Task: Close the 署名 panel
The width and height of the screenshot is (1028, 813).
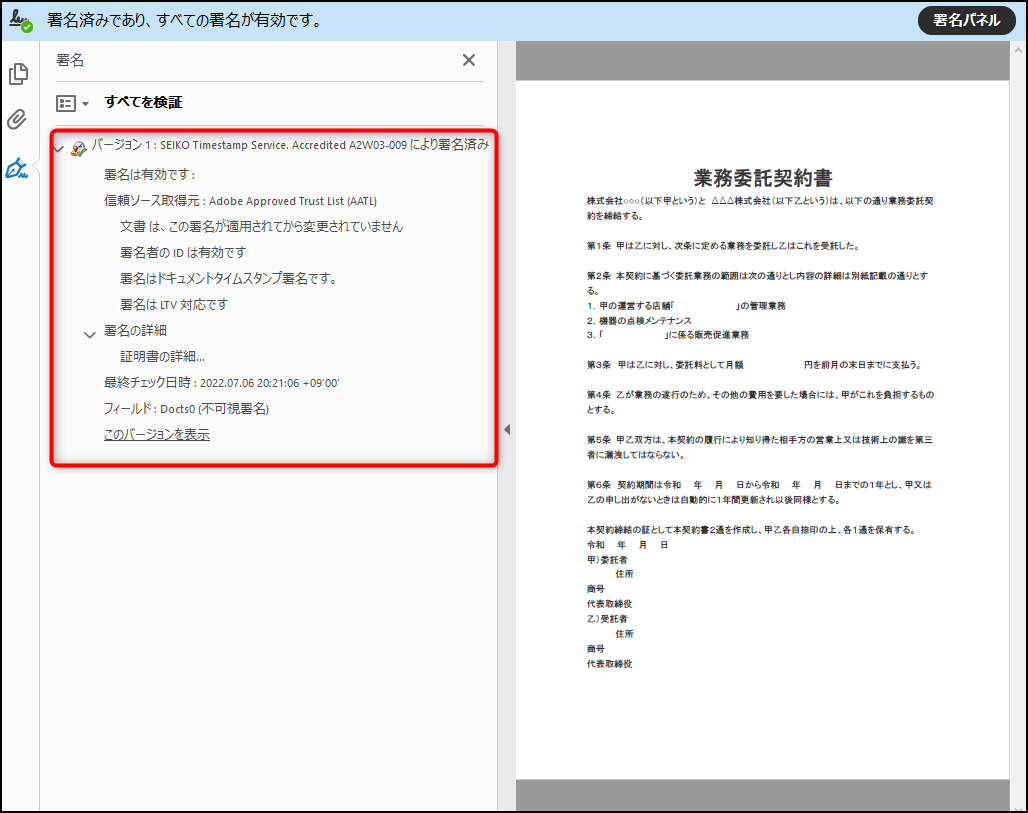Action: 468,60
